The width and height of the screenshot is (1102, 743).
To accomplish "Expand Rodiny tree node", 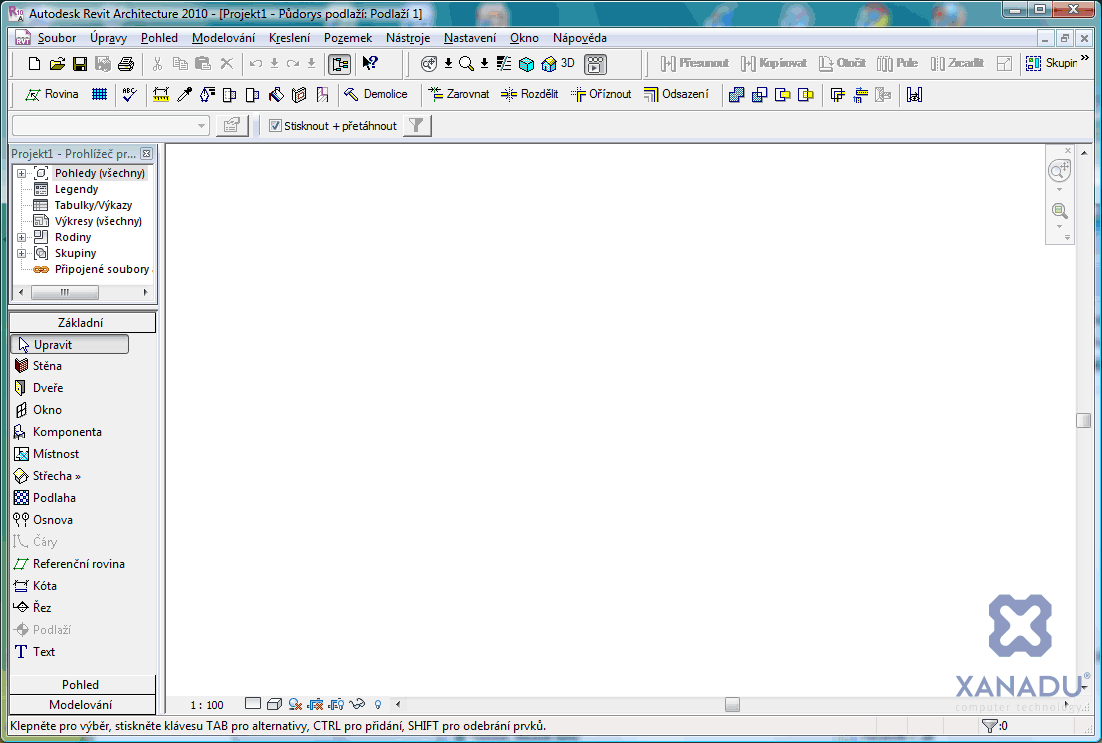I will click(21, 238).
